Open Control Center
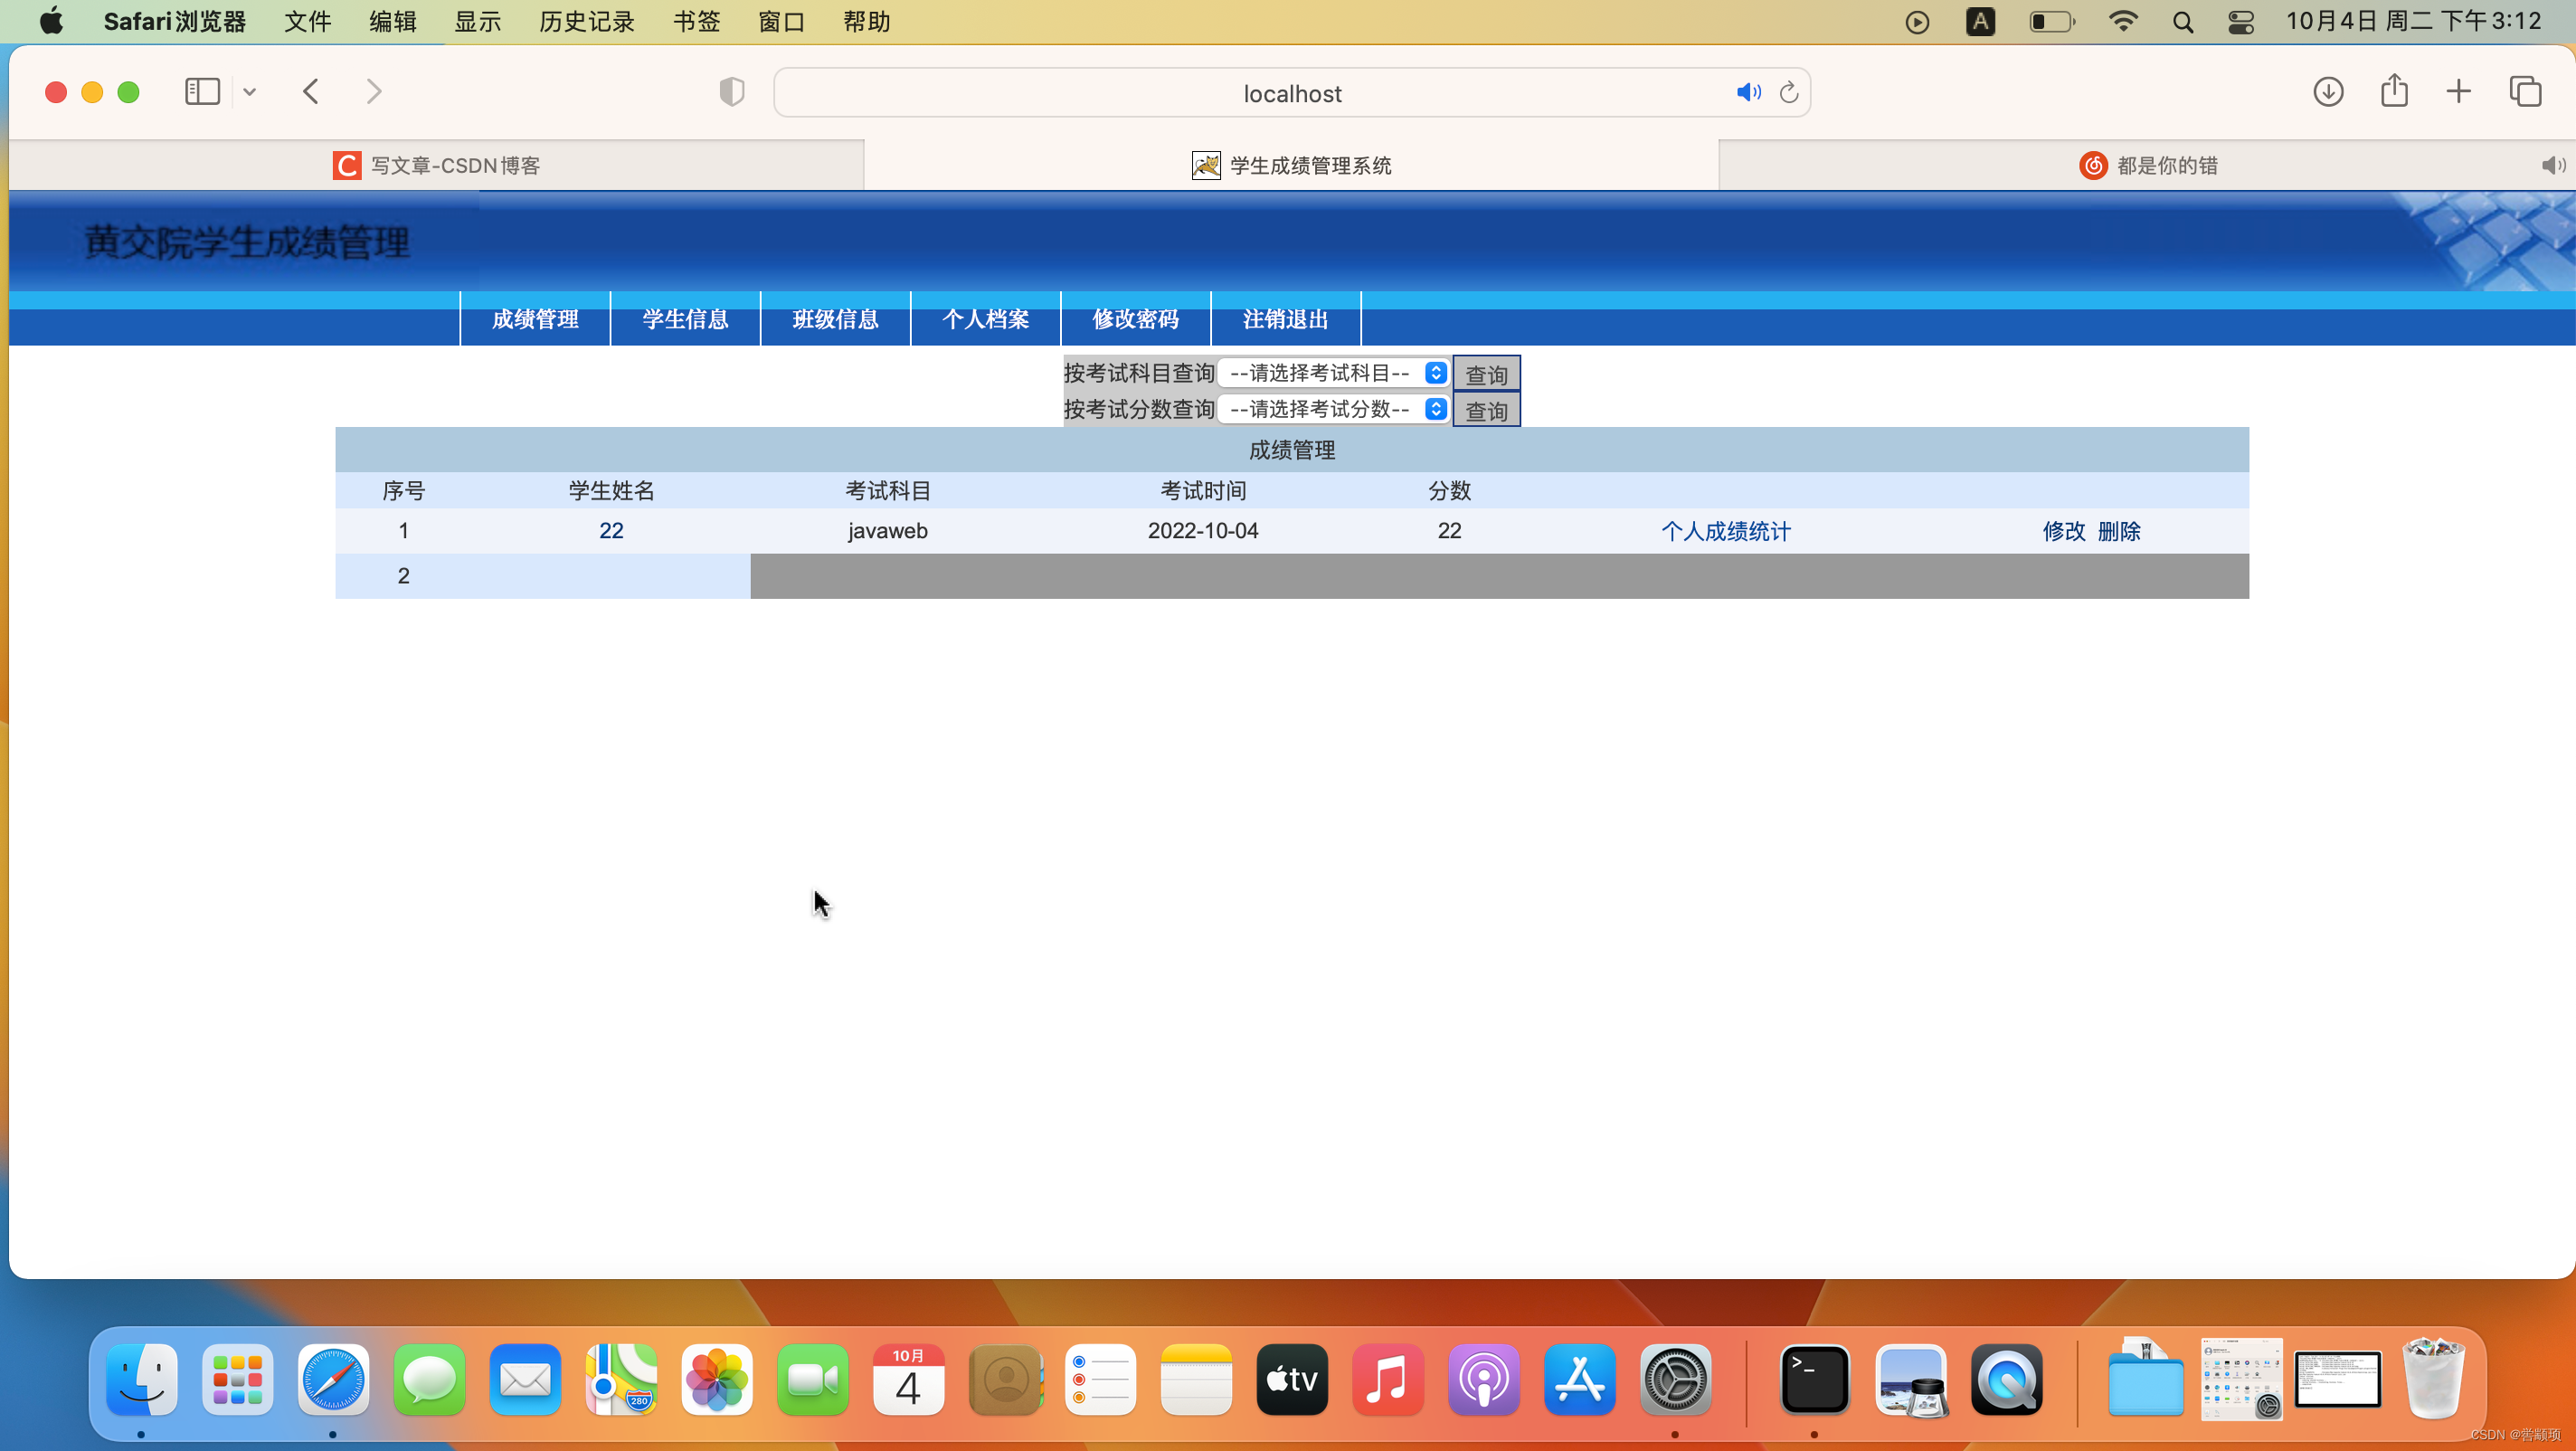 pyautogui.click(x=2241, y=22)
